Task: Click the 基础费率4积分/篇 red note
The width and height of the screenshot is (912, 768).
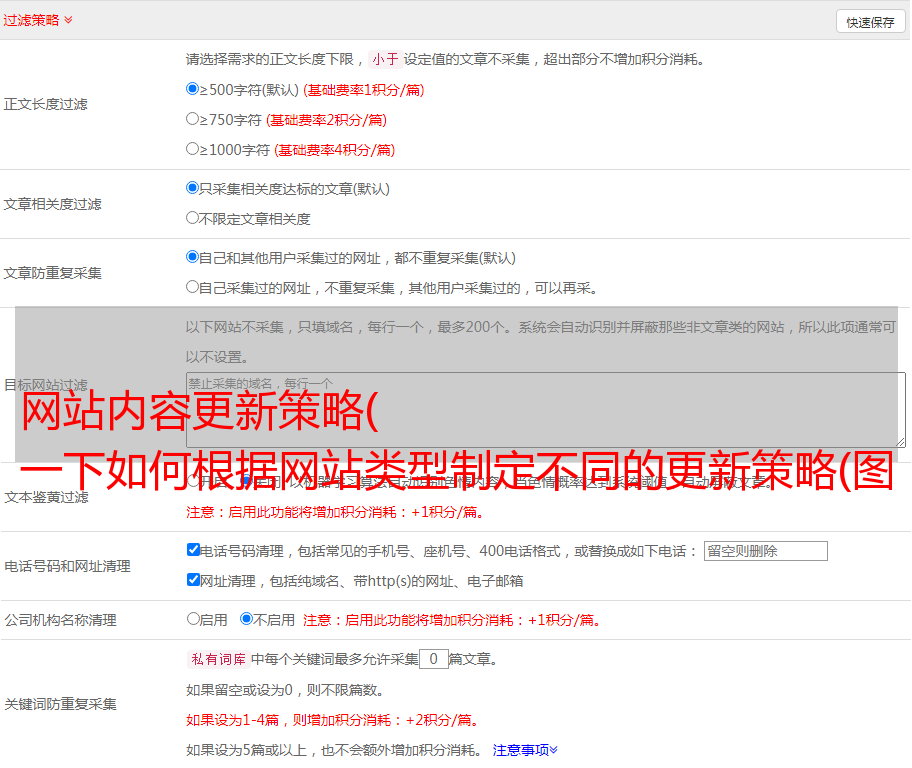Action: (334, 150)
